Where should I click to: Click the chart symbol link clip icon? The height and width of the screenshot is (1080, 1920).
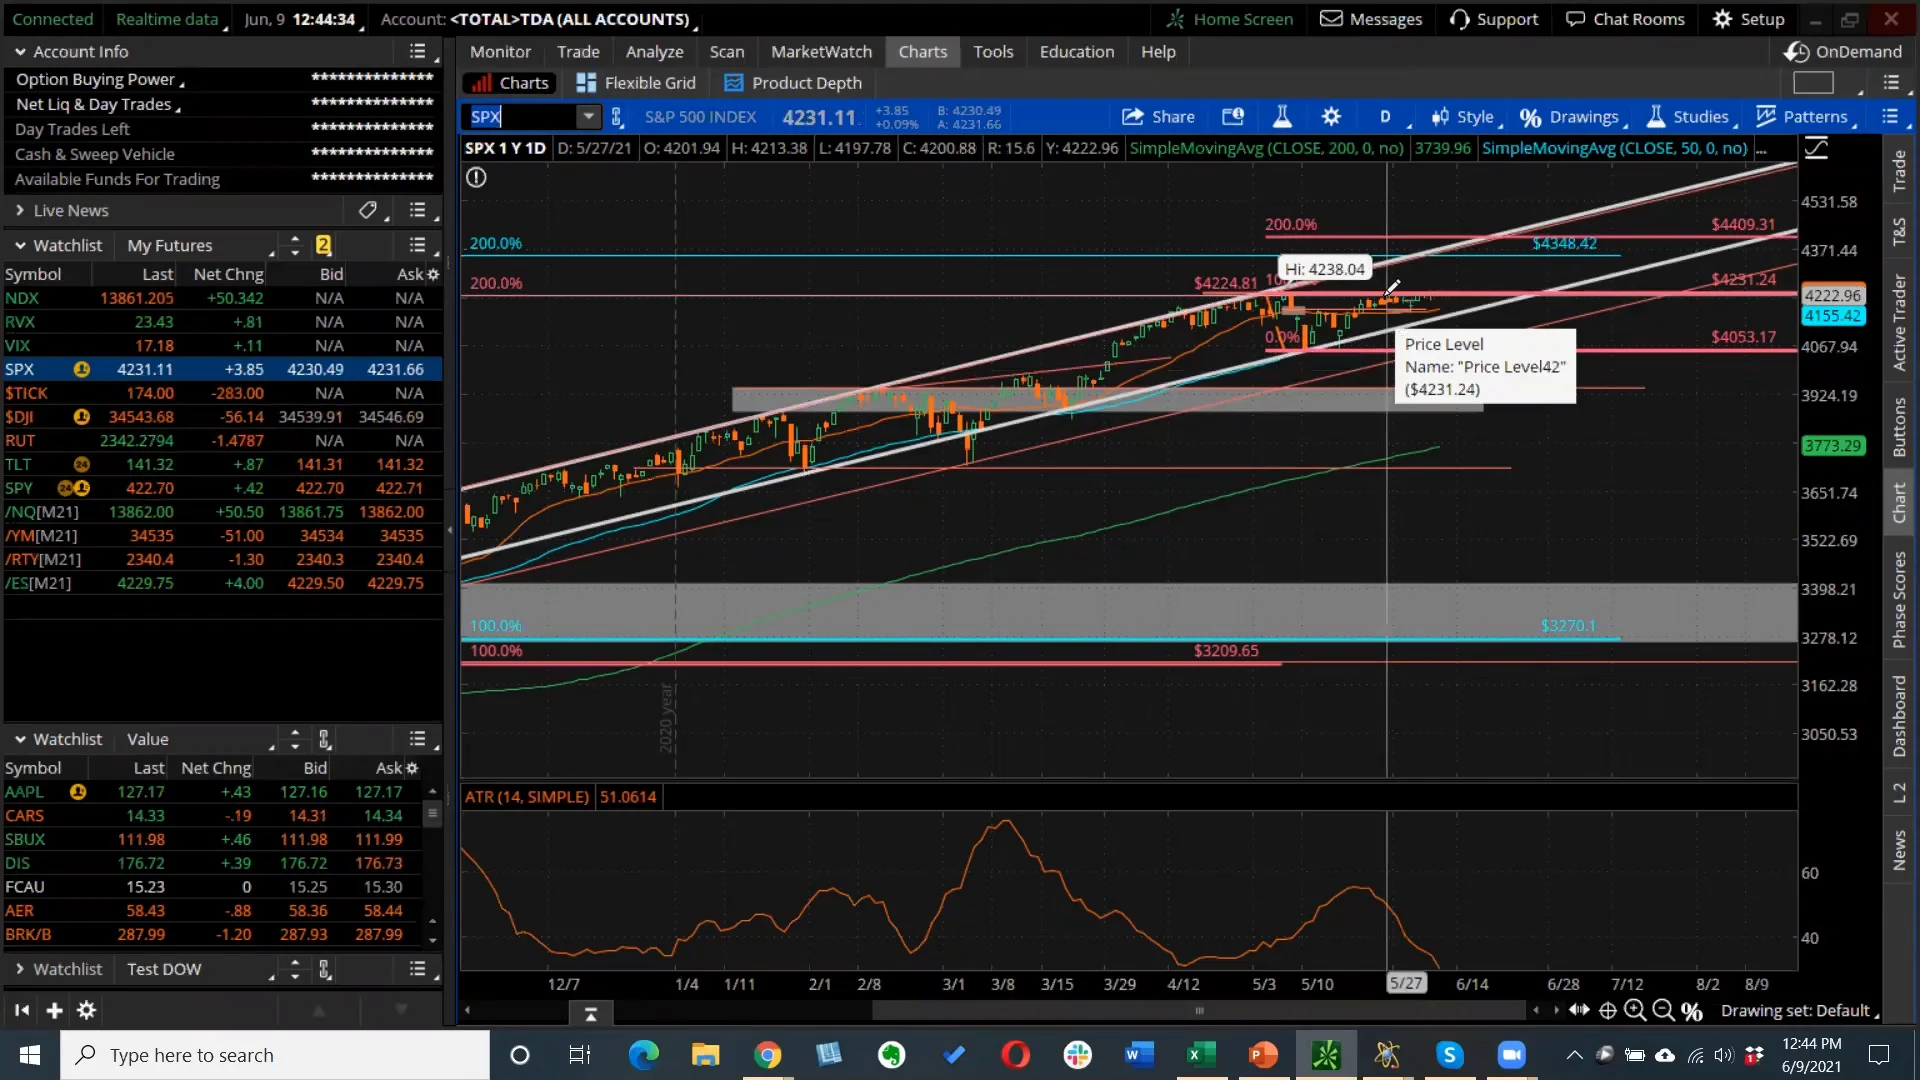point(617,117)
